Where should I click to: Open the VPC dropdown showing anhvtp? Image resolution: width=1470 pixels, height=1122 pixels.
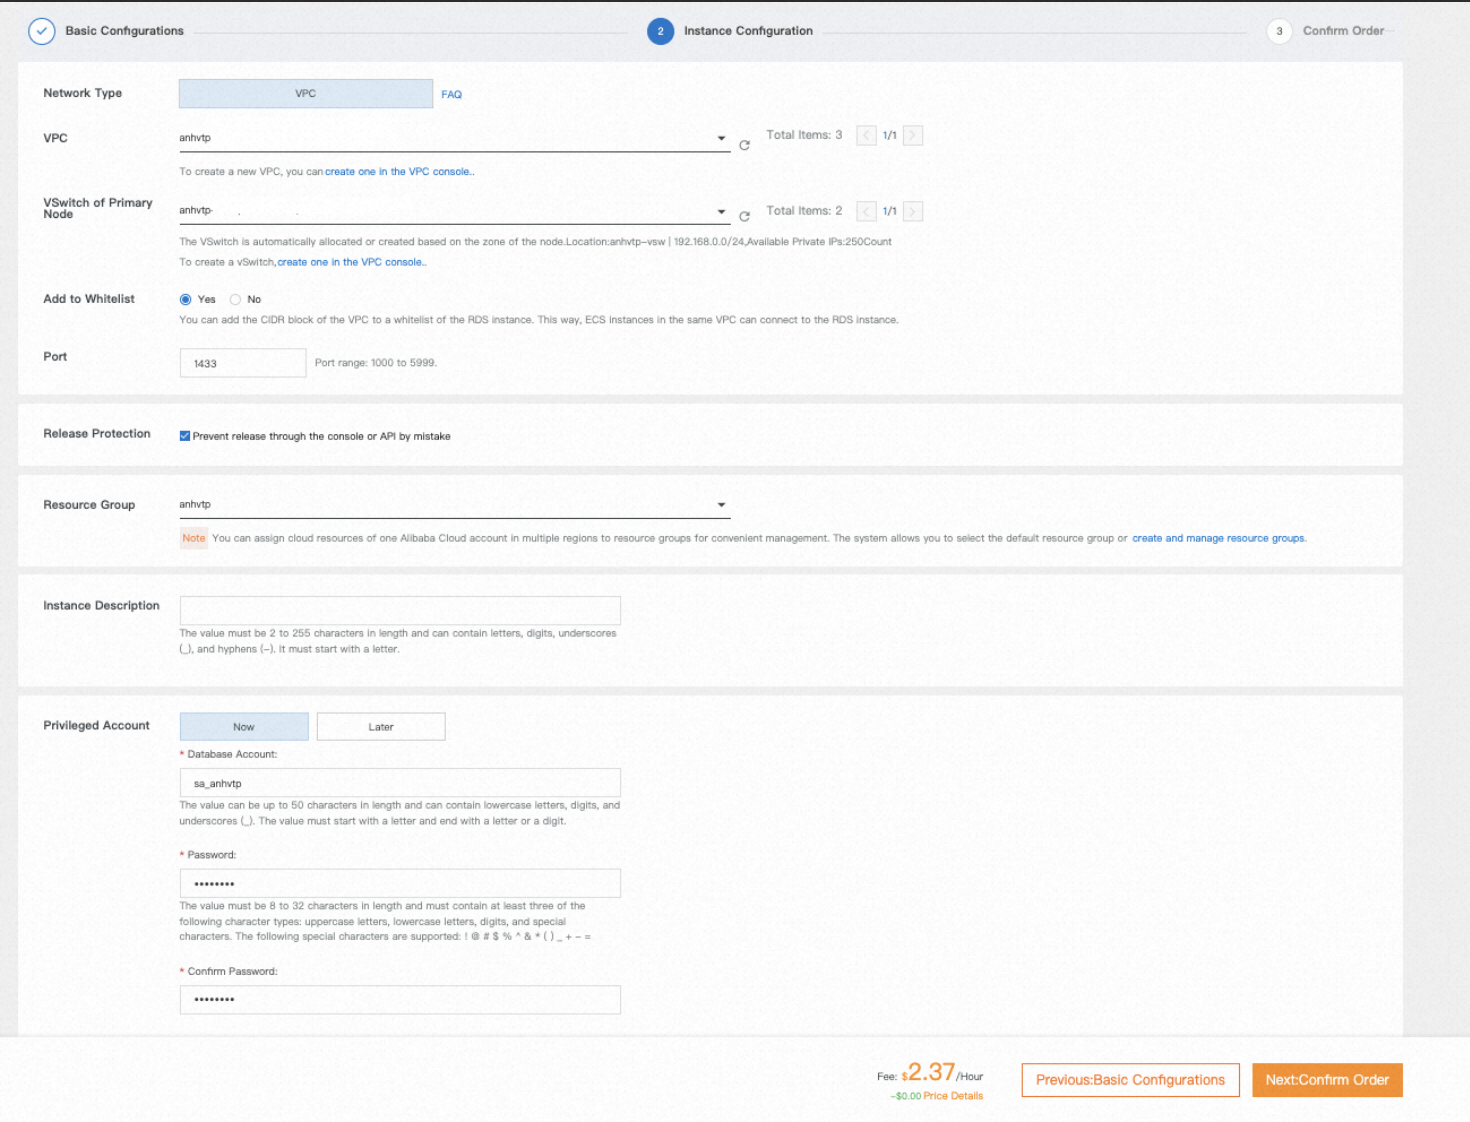[x=454, y=138]
